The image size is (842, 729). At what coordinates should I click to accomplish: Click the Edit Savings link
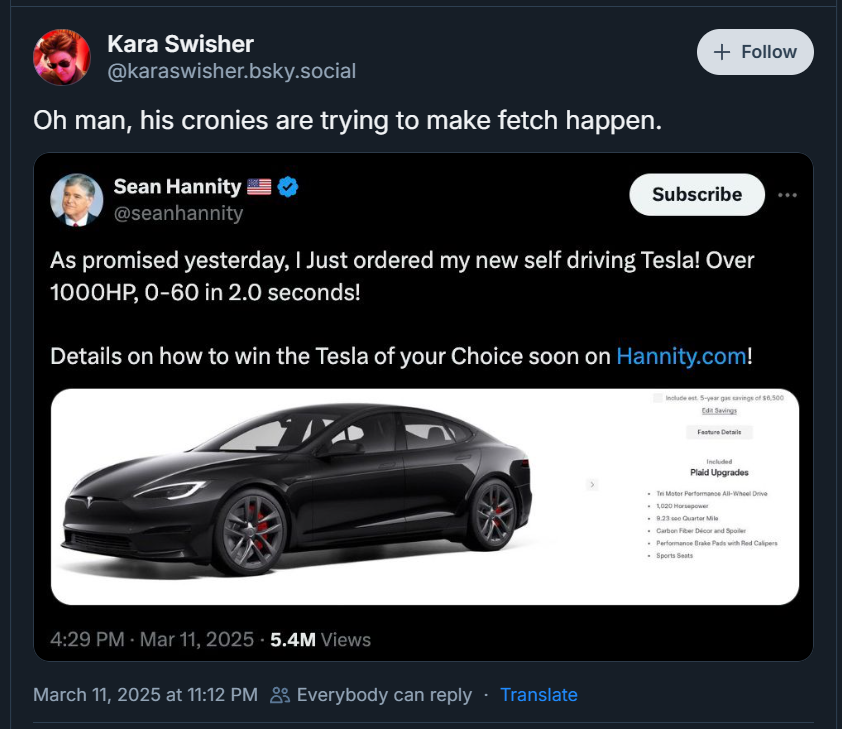(719, 411)
